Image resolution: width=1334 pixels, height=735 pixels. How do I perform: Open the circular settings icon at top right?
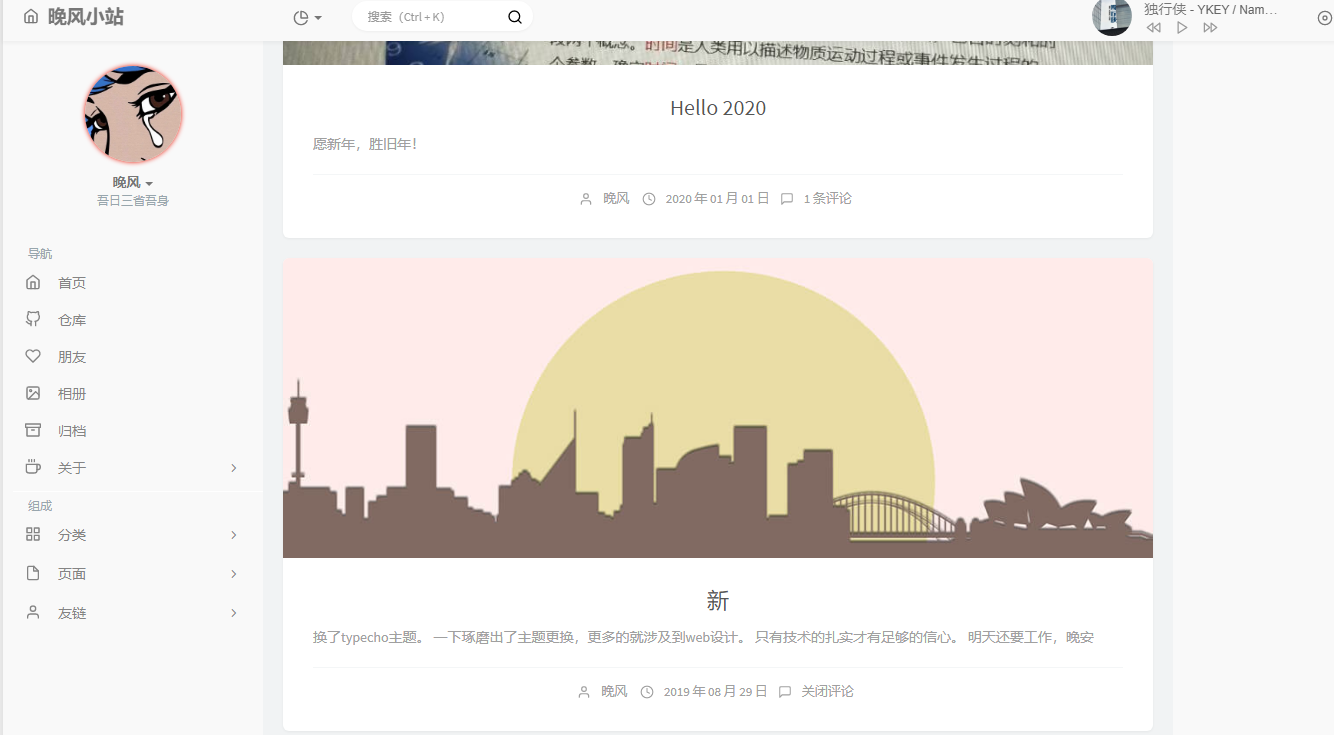[1325, 18]
